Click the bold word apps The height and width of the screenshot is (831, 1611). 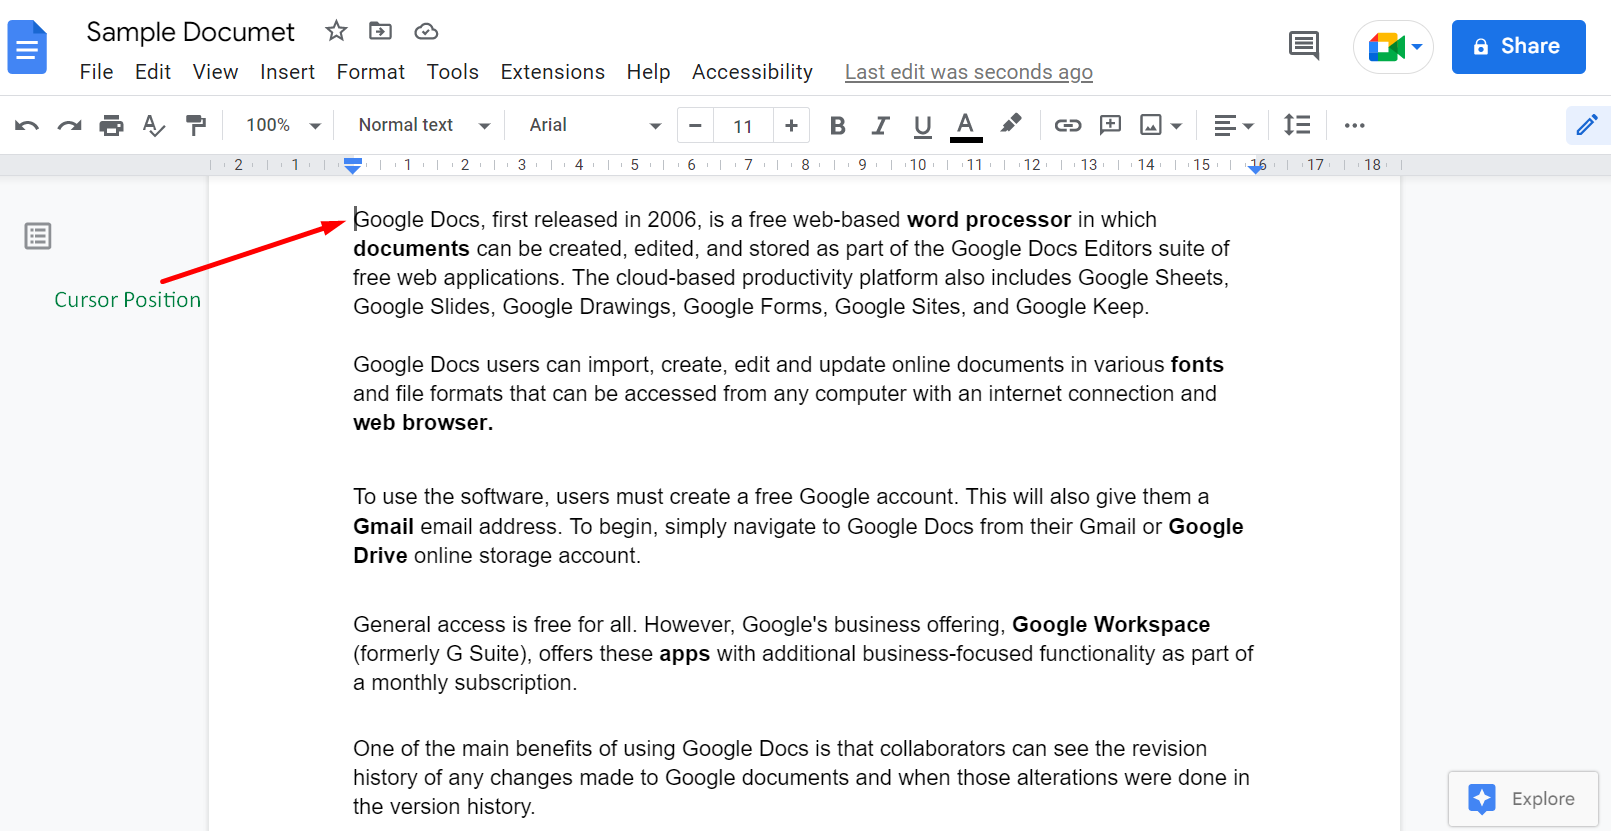click(685, 654)
